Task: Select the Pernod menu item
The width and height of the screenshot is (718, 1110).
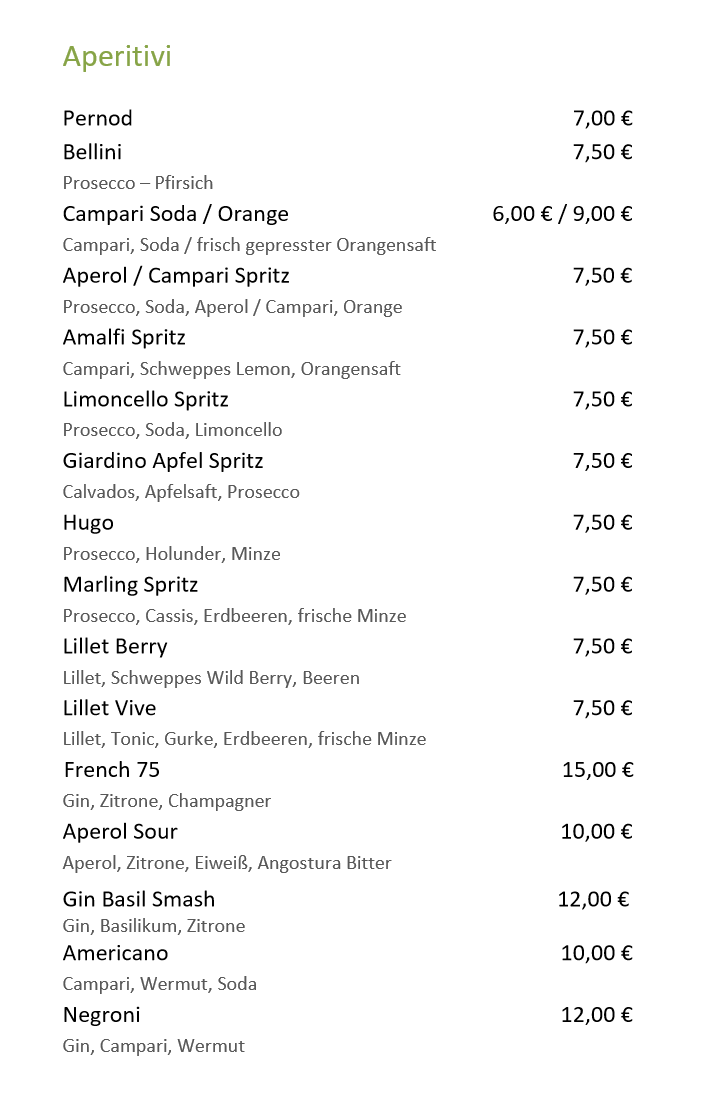Action: [x=98, y=118]
